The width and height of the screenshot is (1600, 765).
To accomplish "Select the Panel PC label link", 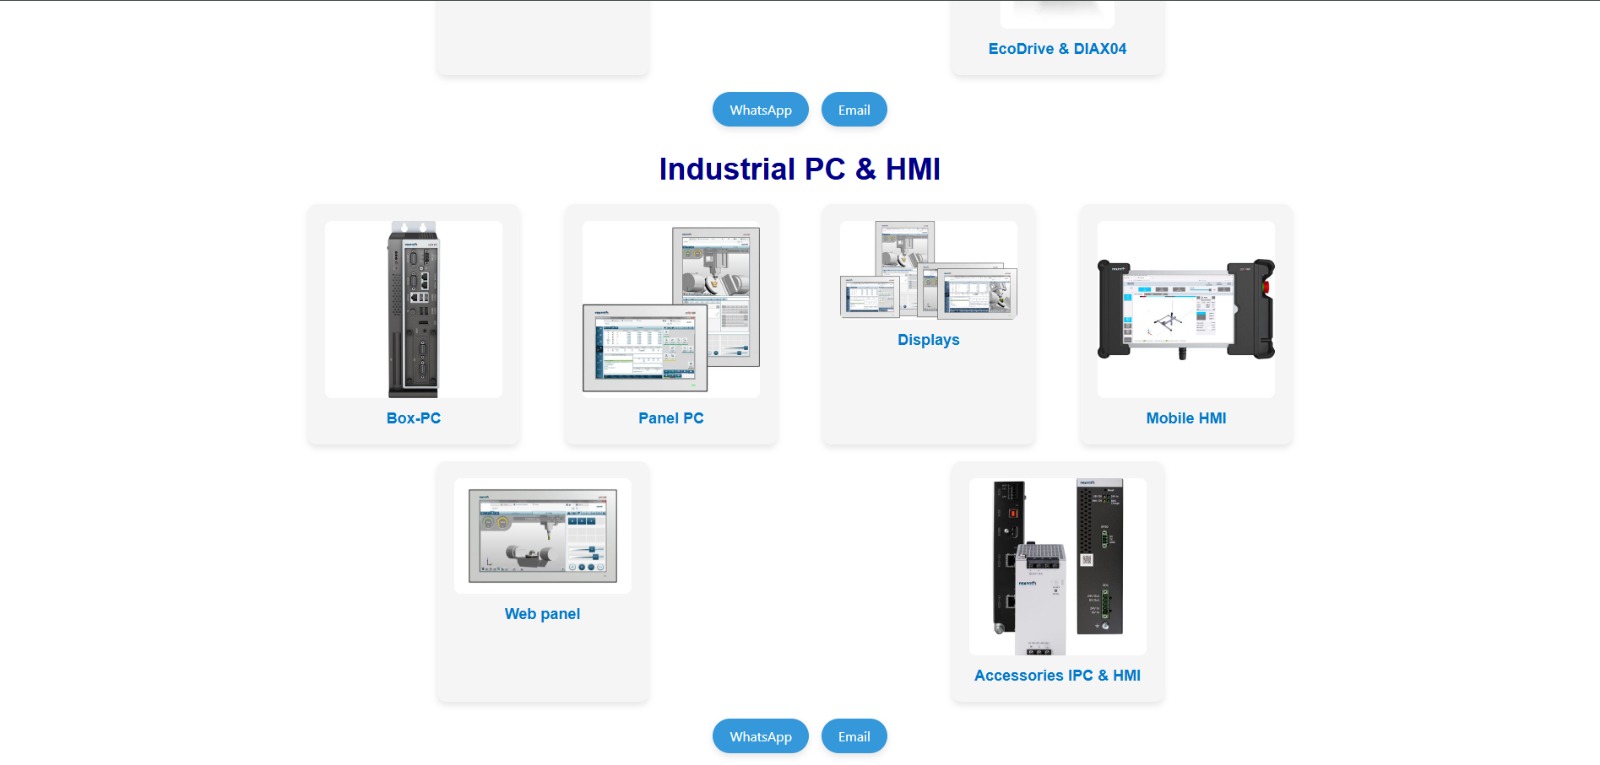I will click(x=671, y=418).
